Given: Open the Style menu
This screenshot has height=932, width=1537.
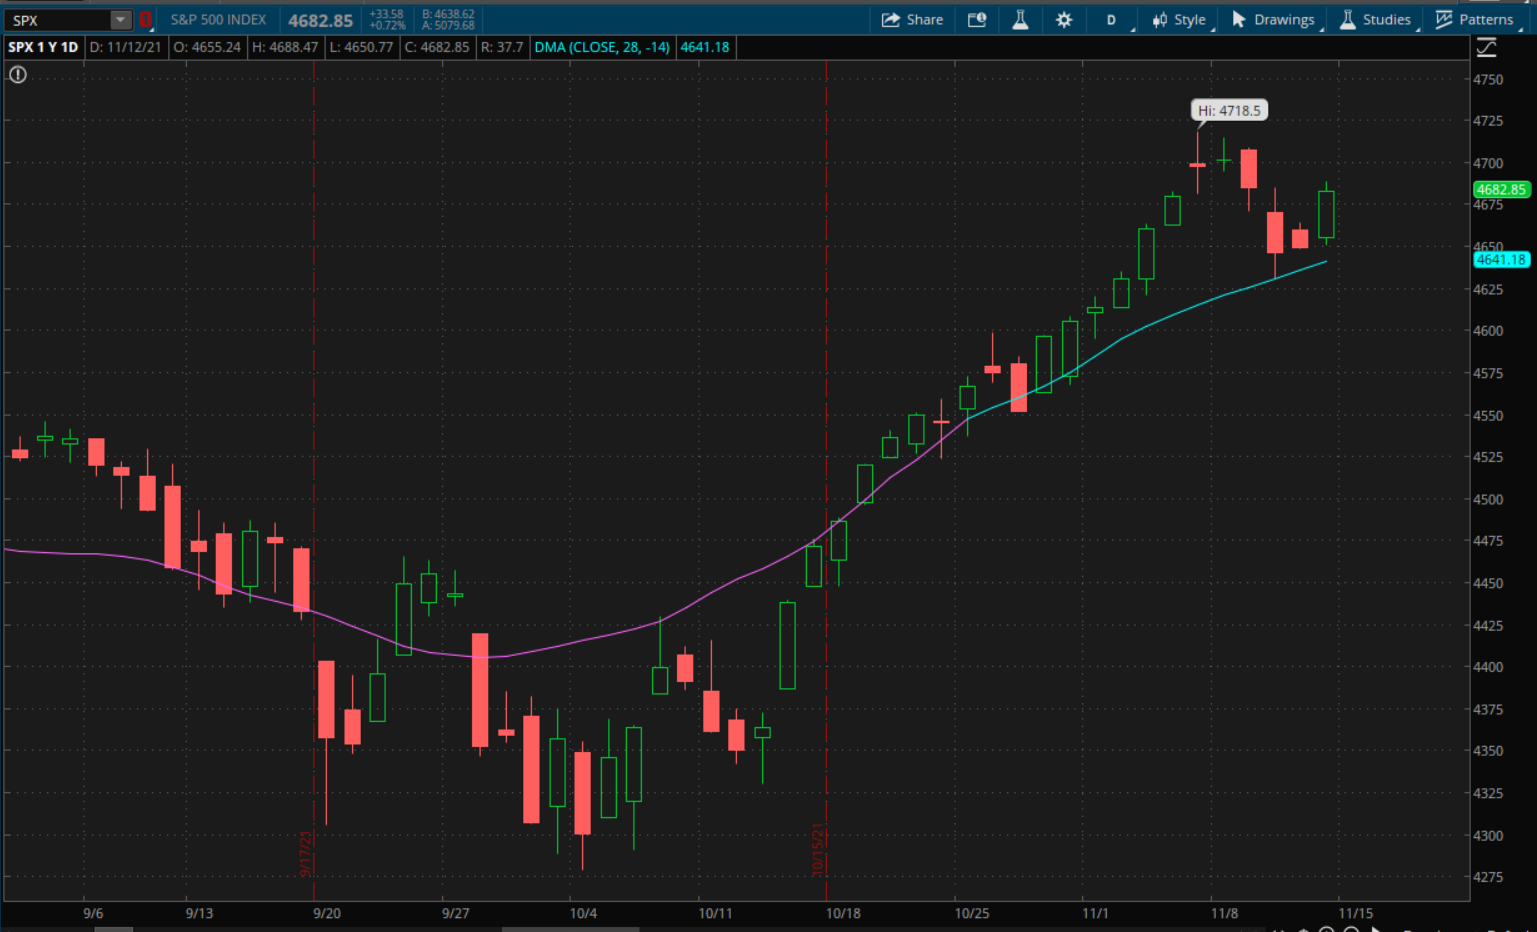Looking at the screenshot, I should pos(1180,20).
